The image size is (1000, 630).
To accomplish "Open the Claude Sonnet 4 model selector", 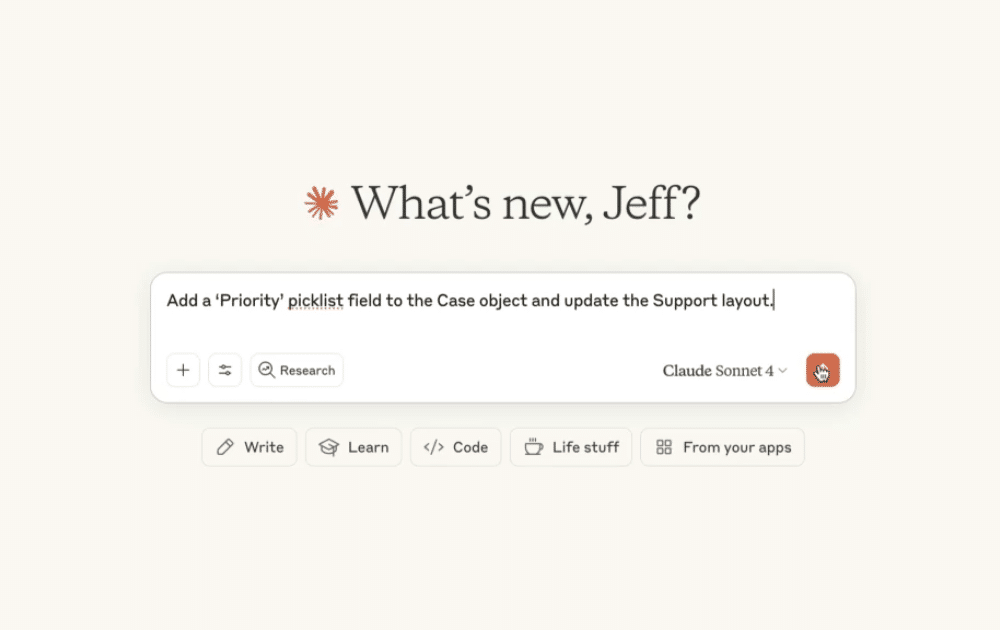I will click(718, 371).
